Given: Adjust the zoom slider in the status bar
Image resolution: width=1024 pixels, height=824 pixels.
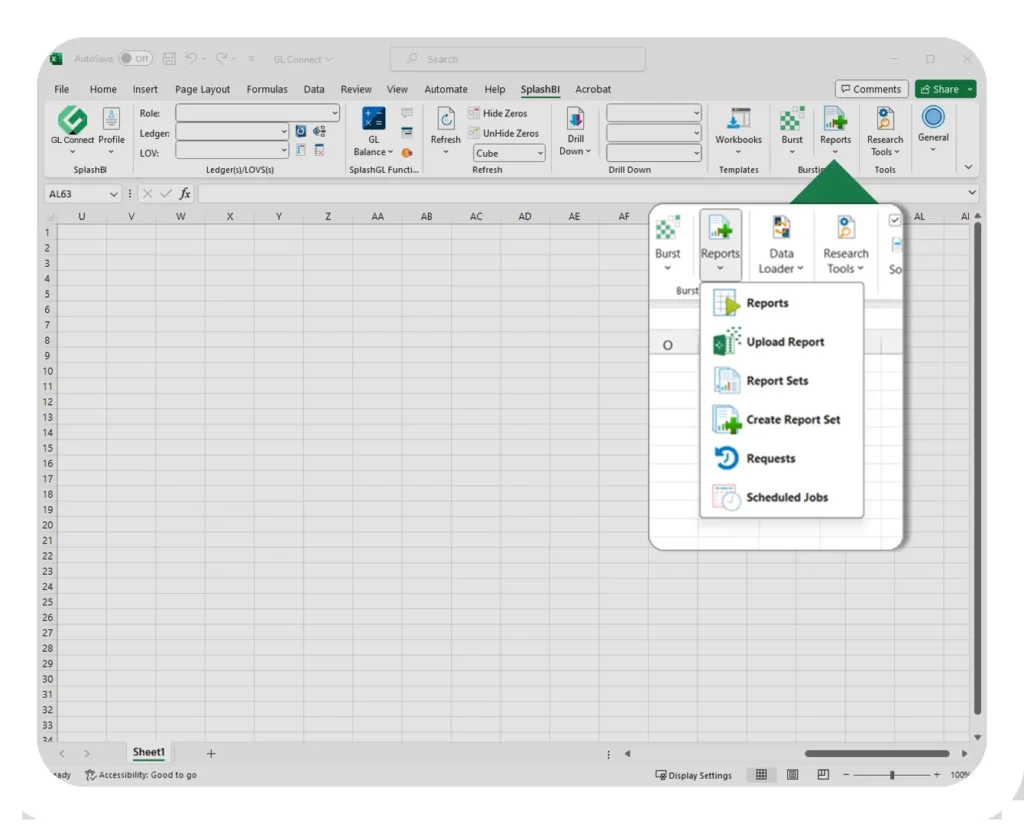Looking at the screenshot, I should (891, 775).
